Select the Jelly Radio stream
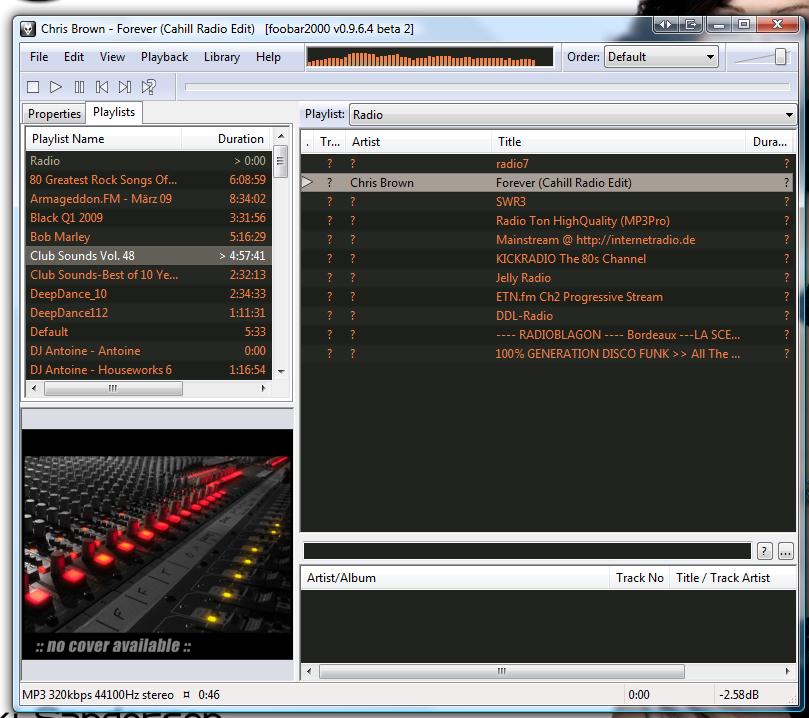The width and height of the screenshot is (809, 718). coord(547,278)
